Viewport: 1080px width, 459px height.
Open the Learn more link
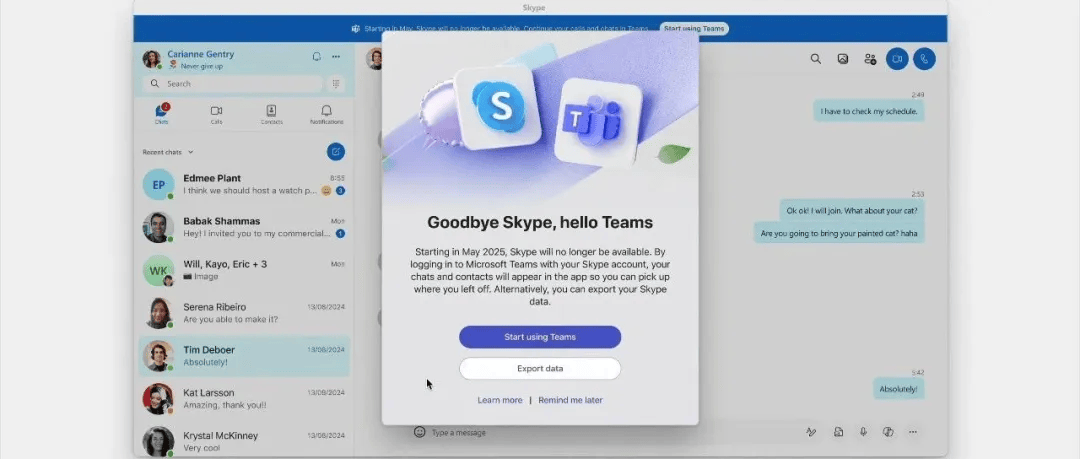[499, 400]
